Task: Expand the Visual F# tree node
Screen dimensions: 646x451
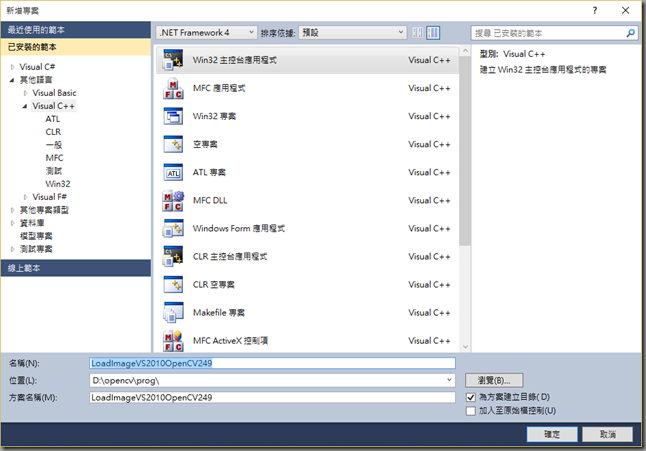Action: [x=26, y=197]
